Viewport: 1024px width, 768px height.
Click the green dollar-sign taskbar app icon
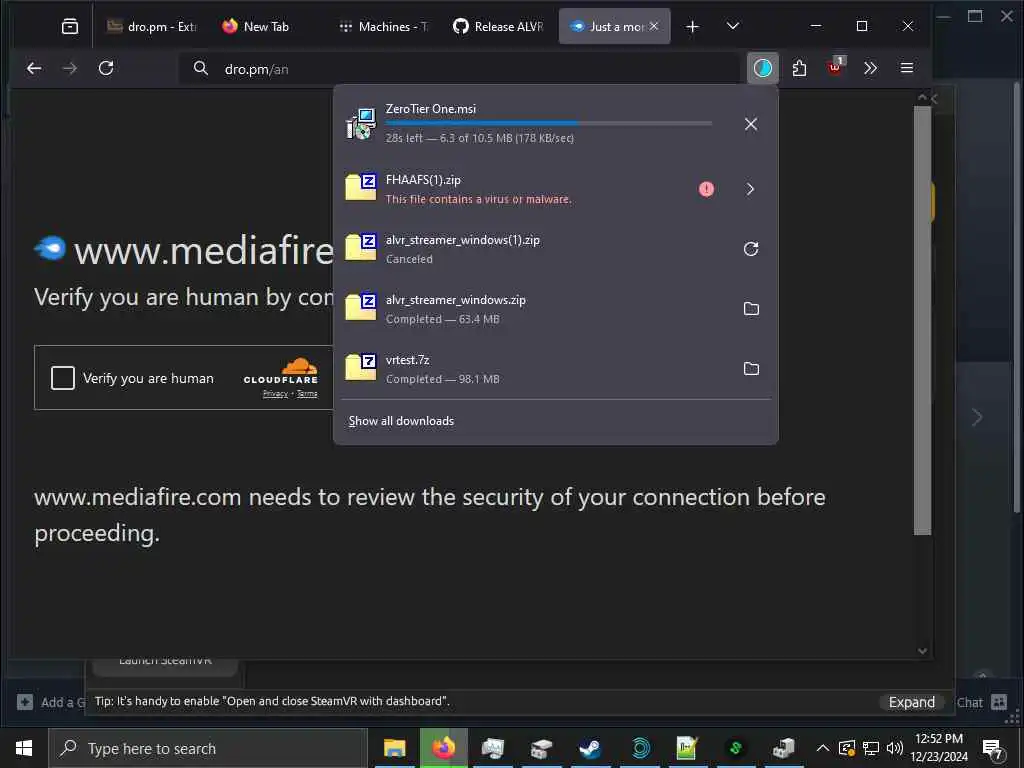coord(736,748)
